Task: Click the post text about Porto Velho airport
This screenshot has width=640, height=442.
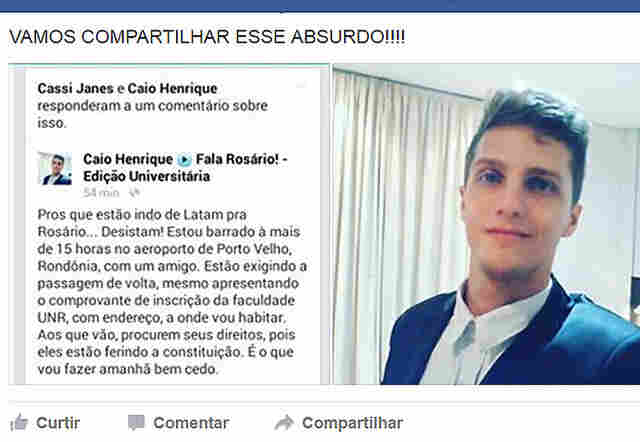Action: click(x=172, y=292)
